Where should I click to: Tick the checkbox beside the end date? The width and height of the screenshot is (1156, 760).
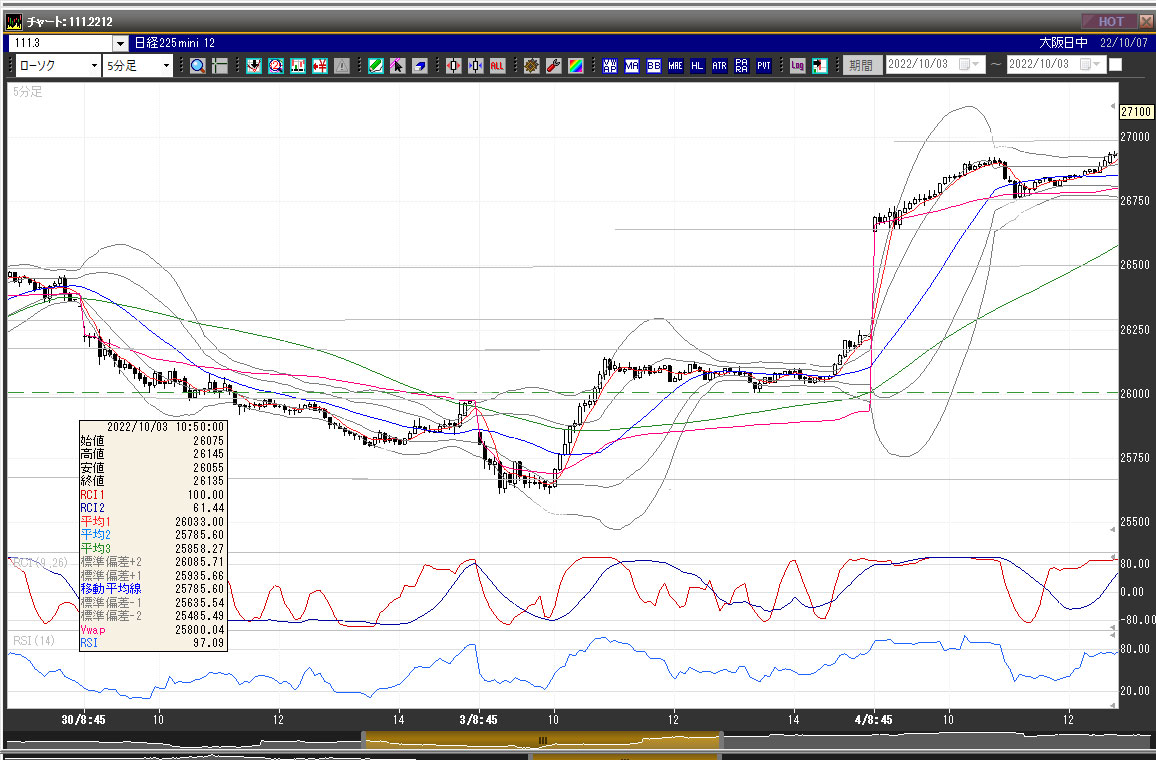(1115, 65)
